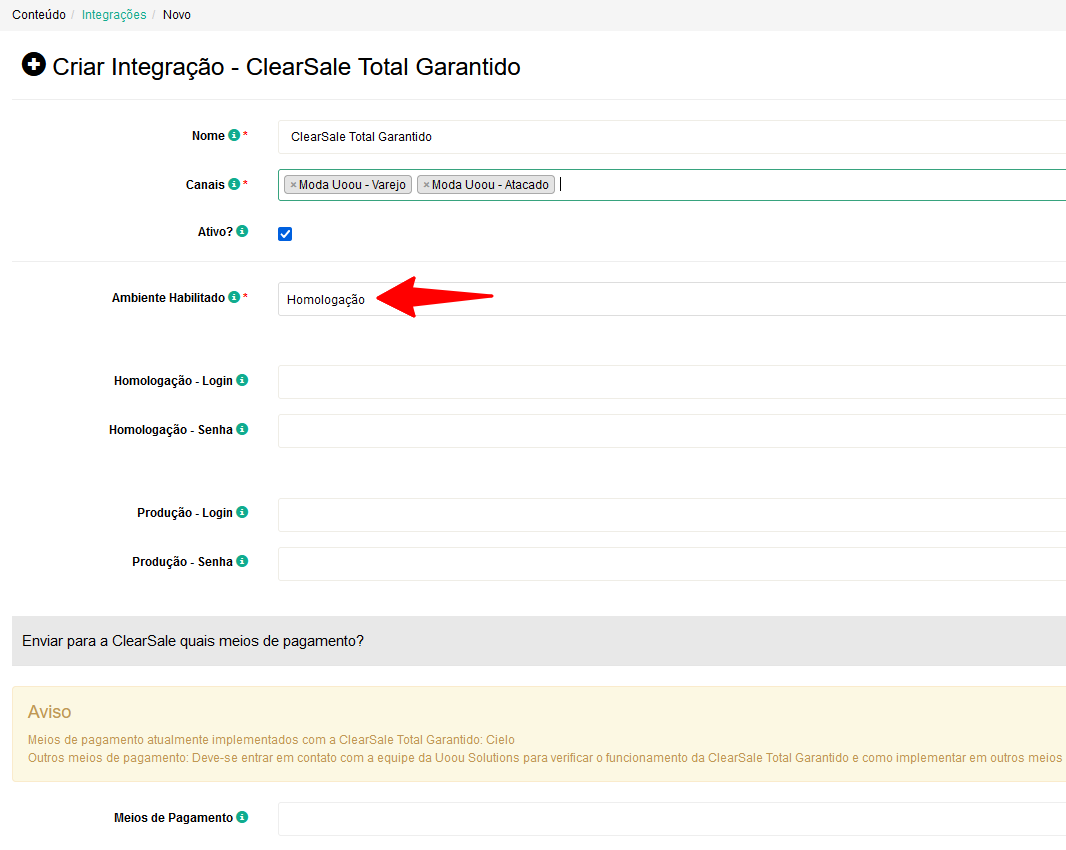Focus the Homologação - Login input

click(672, 381)
